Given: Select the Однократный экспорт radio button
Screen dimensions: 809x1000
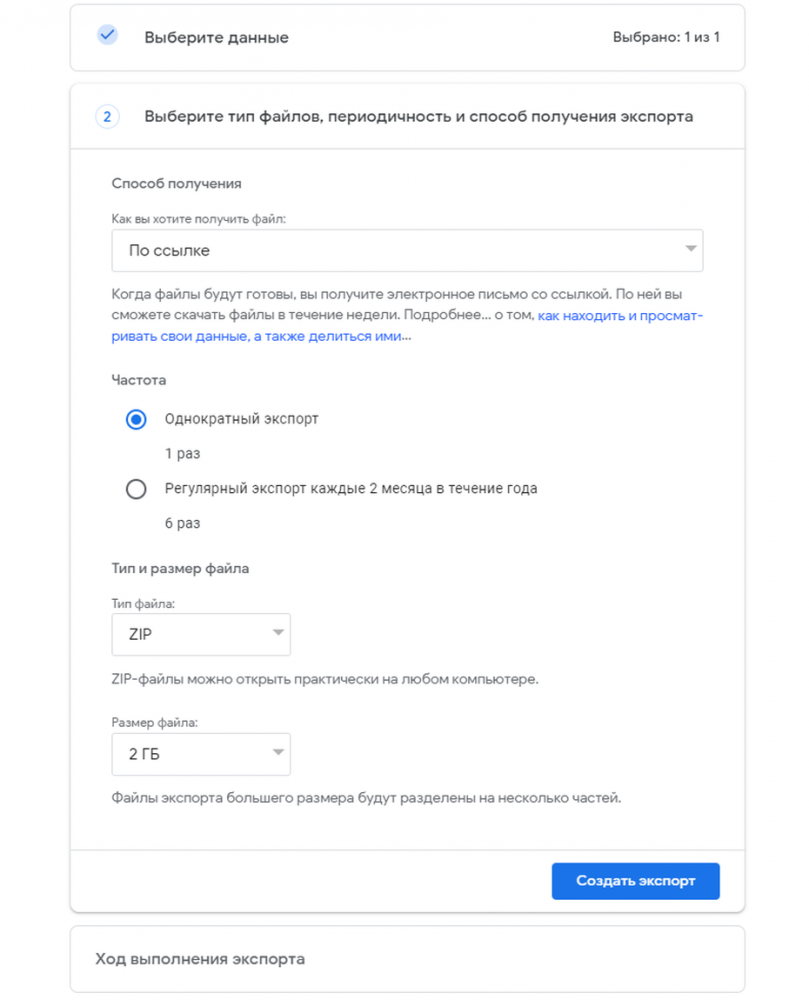Looking at the screenshot, I should [x=136, y=420].
